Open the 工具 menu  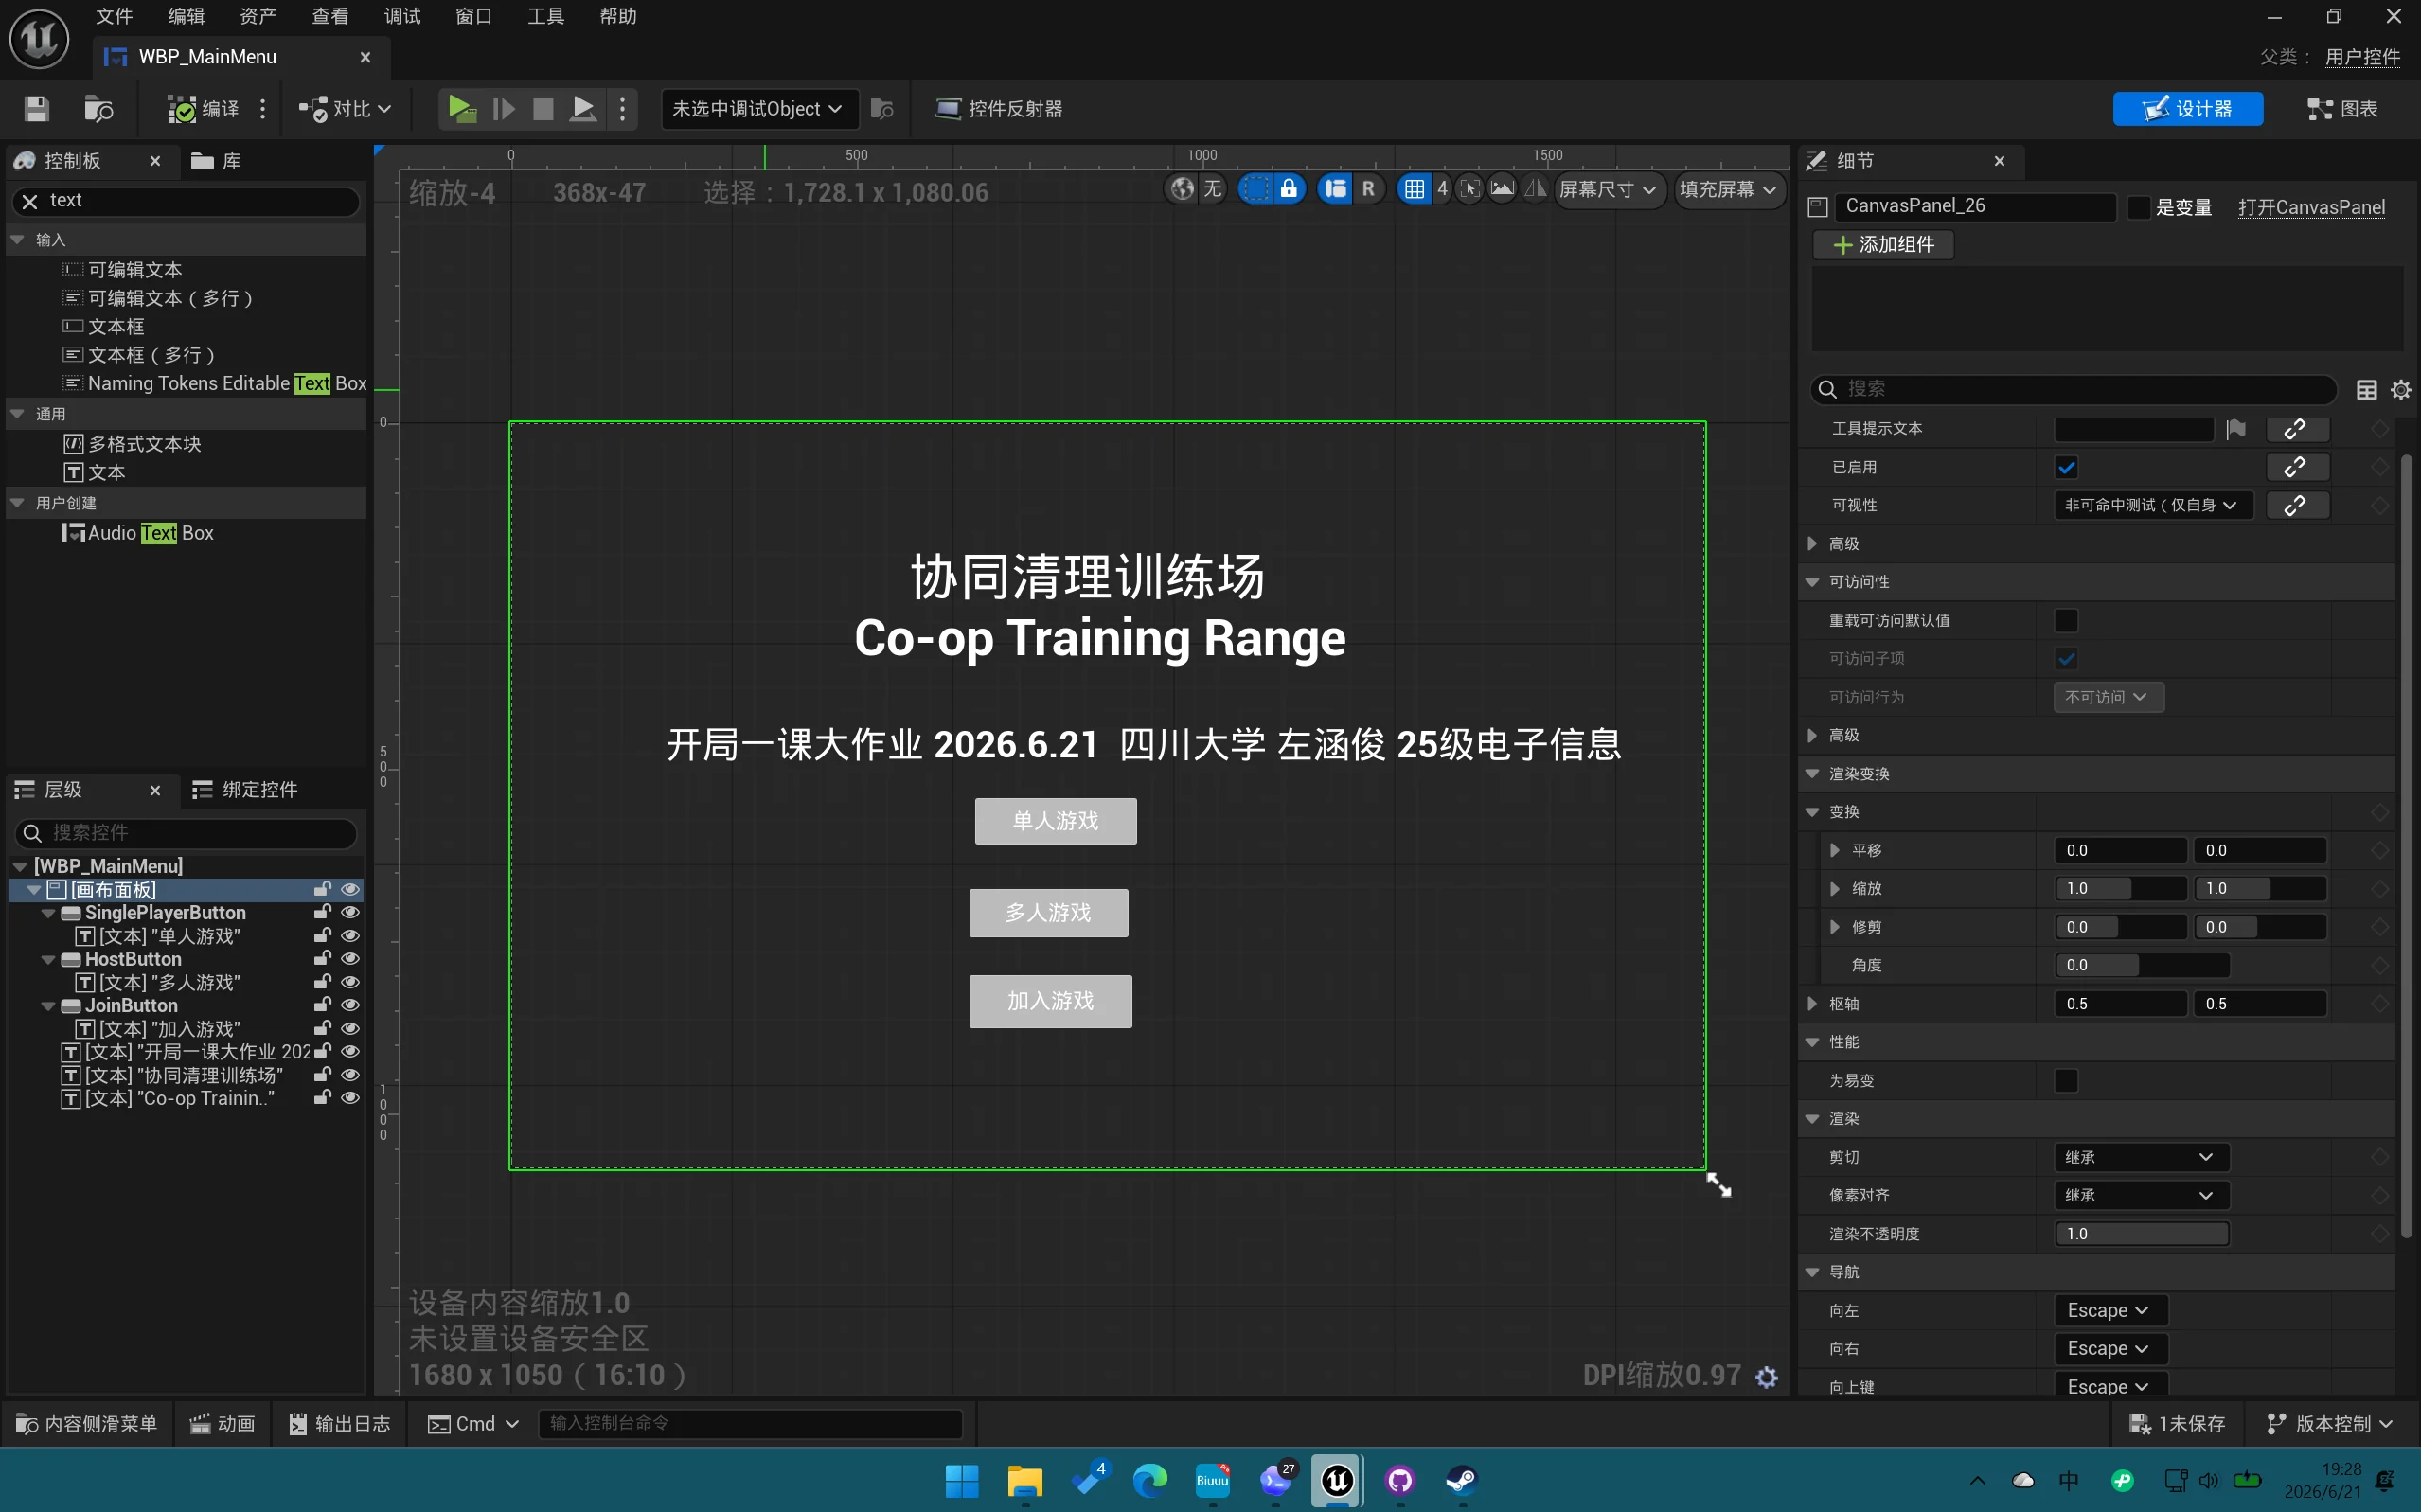tap(546, 16)
